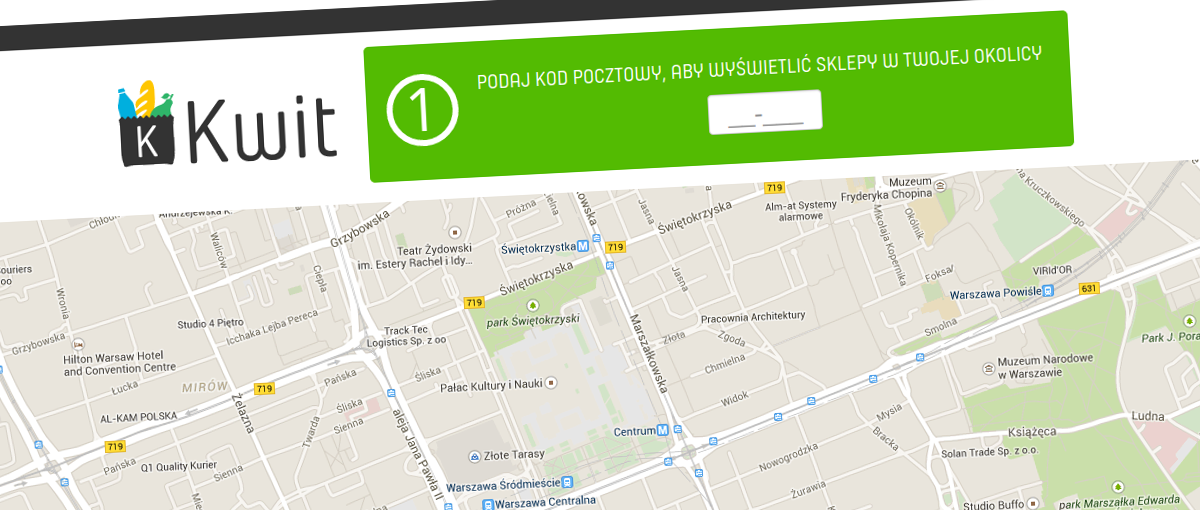Open the Warszawa Śródmieście station icon
Image resolution: width=1200 pixels, height=510 pixels.
click(x=567, y=483)
